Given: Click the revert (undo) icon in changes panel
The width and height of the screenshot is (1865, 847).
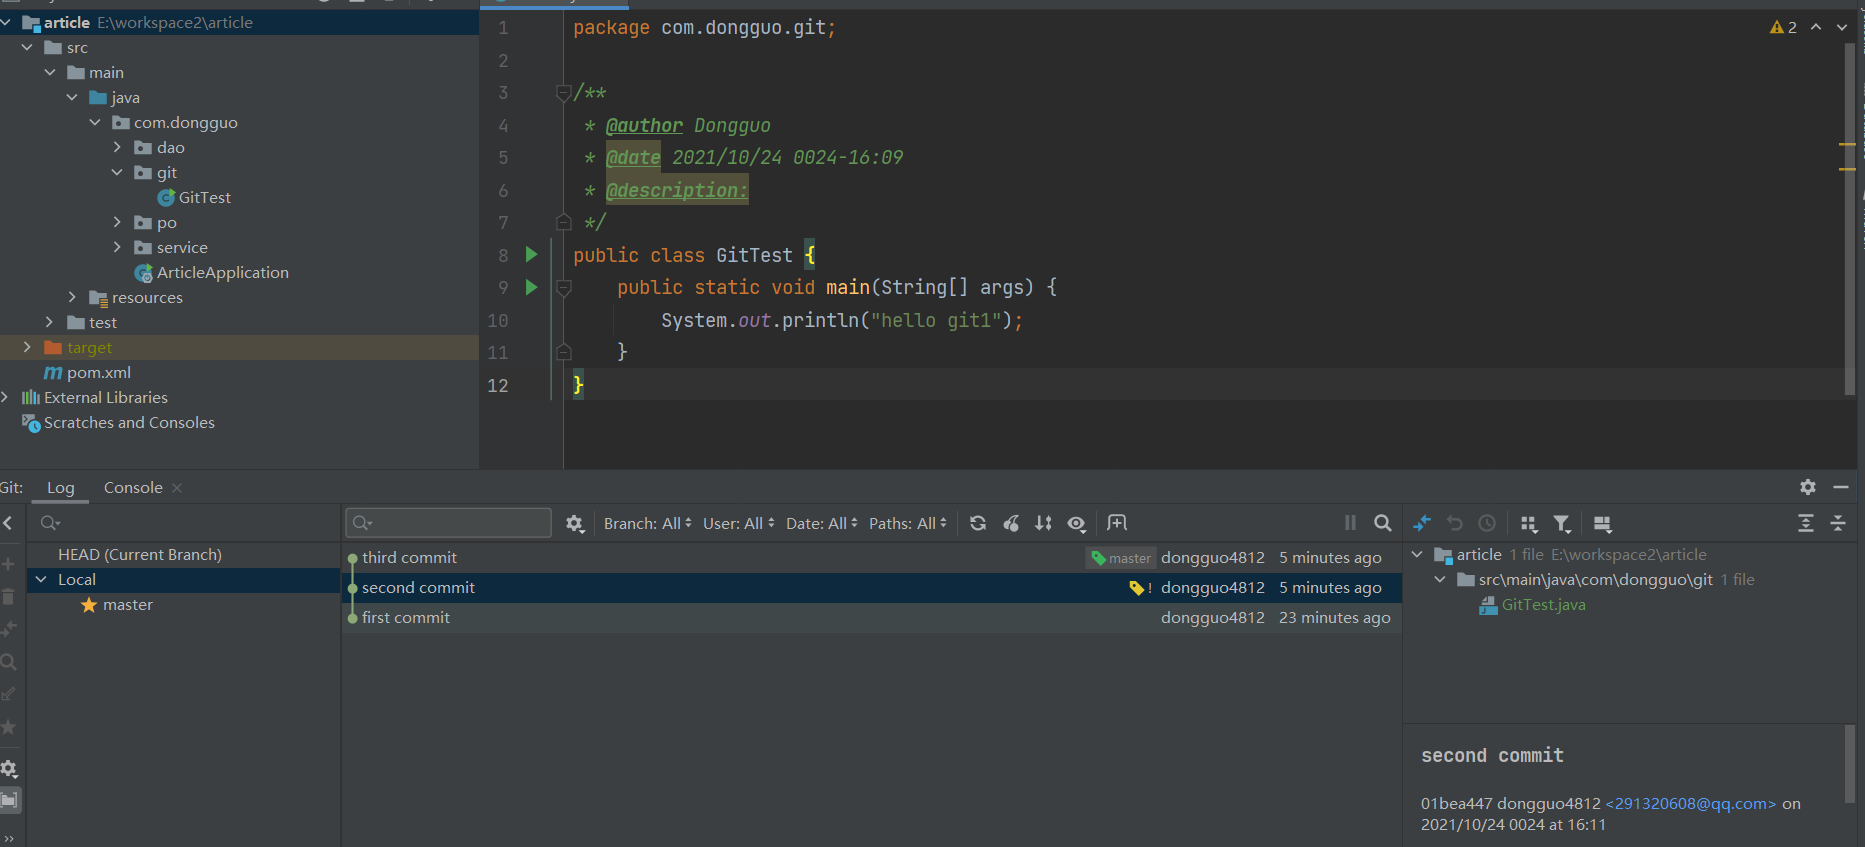Looking at the screenshot, I should click(1455, 523).
